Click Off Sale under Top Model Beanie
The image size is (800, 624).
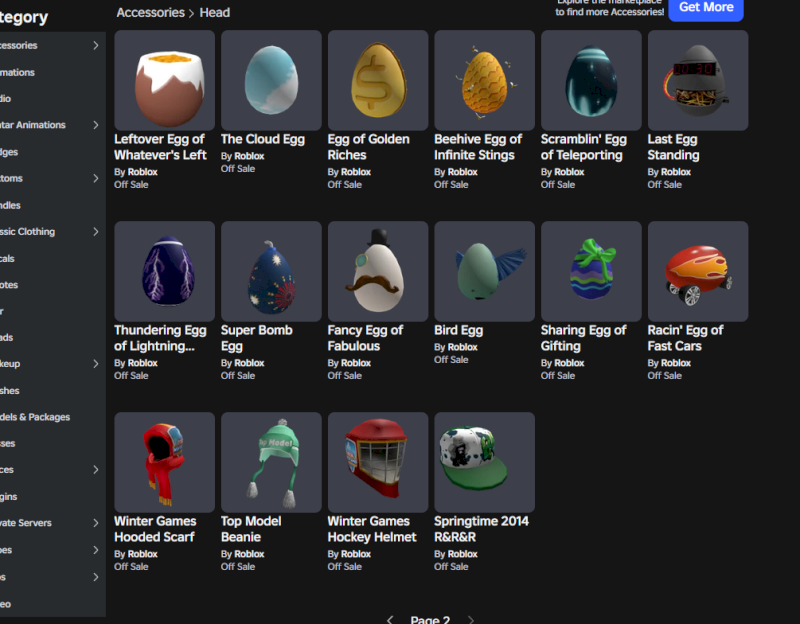(238, 566)
